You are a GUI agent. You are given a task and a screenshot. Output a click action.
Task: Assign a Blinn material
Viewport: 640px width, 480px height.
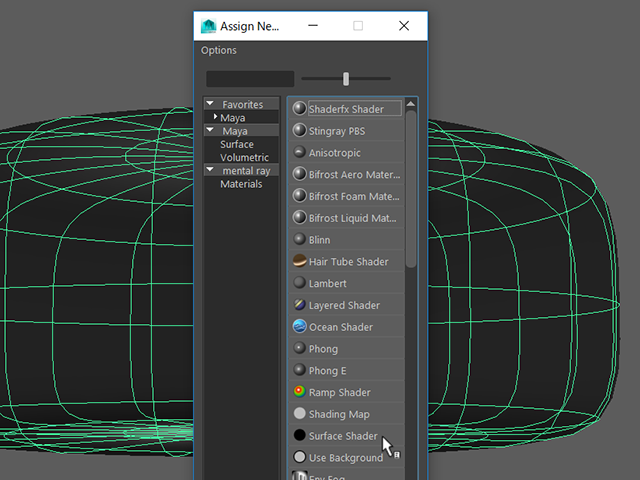[x=347, y=240]
